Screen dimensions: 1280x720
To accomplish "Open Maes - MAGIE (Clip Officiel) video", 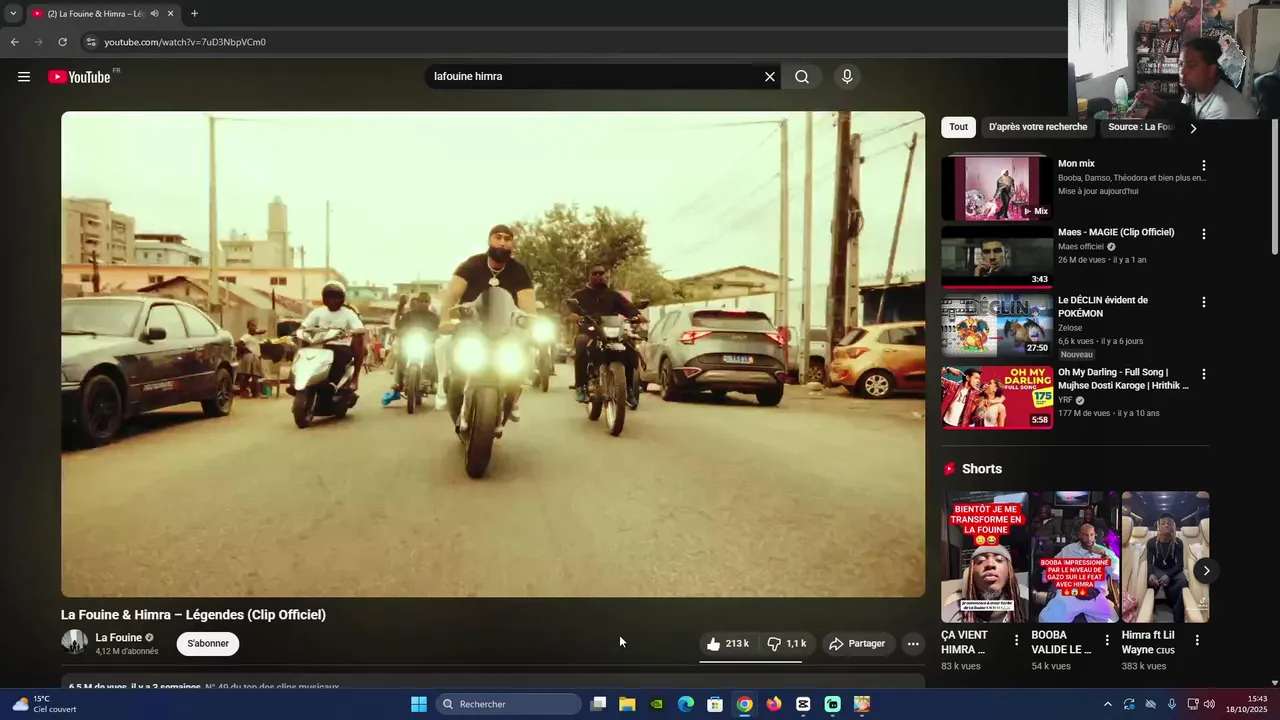I will pos(1116,232).
